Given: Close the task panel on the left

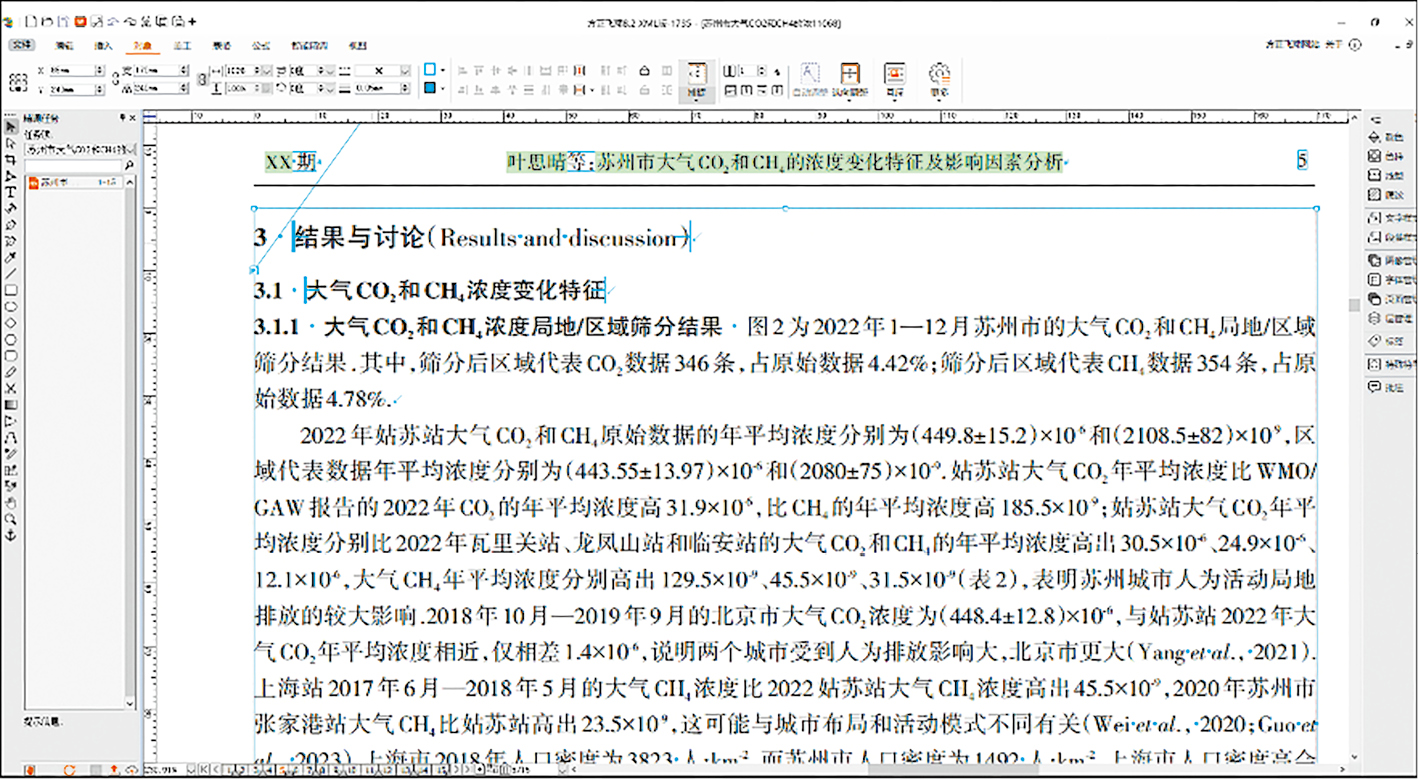Looking at the screenshot, I should tap(133, 118).
